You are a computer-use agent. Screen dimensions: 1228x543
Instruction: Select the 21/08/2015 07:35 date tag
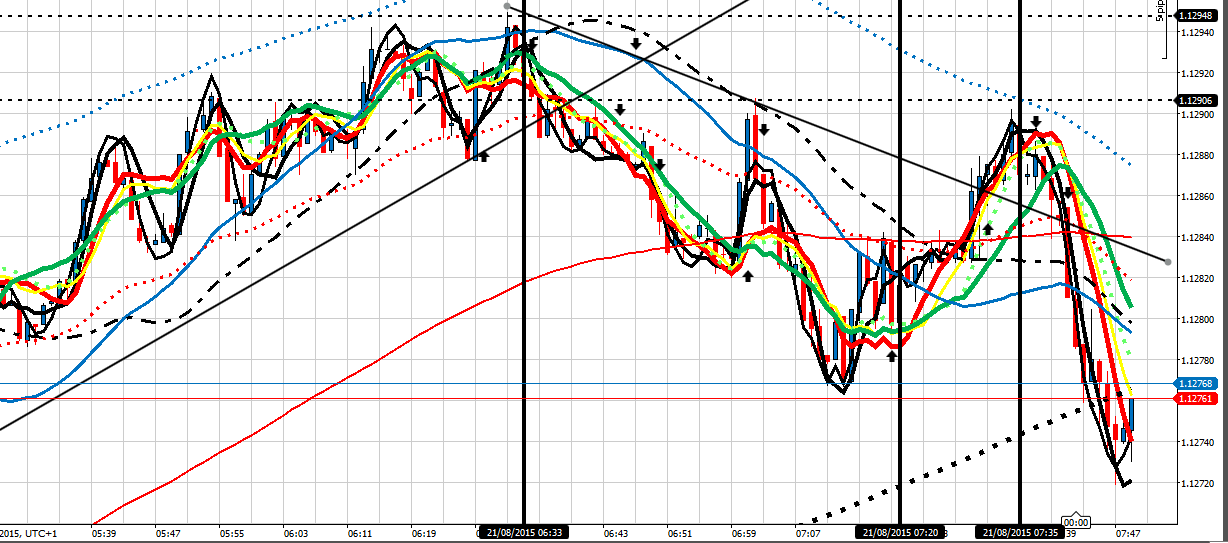coord(1020,534)
